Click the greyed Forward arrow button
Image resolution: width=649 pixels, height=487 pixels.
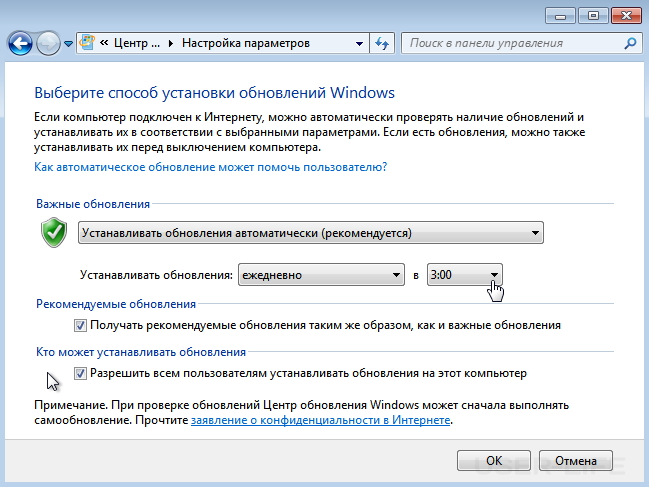pyautogui.click(x=48, y=43)
